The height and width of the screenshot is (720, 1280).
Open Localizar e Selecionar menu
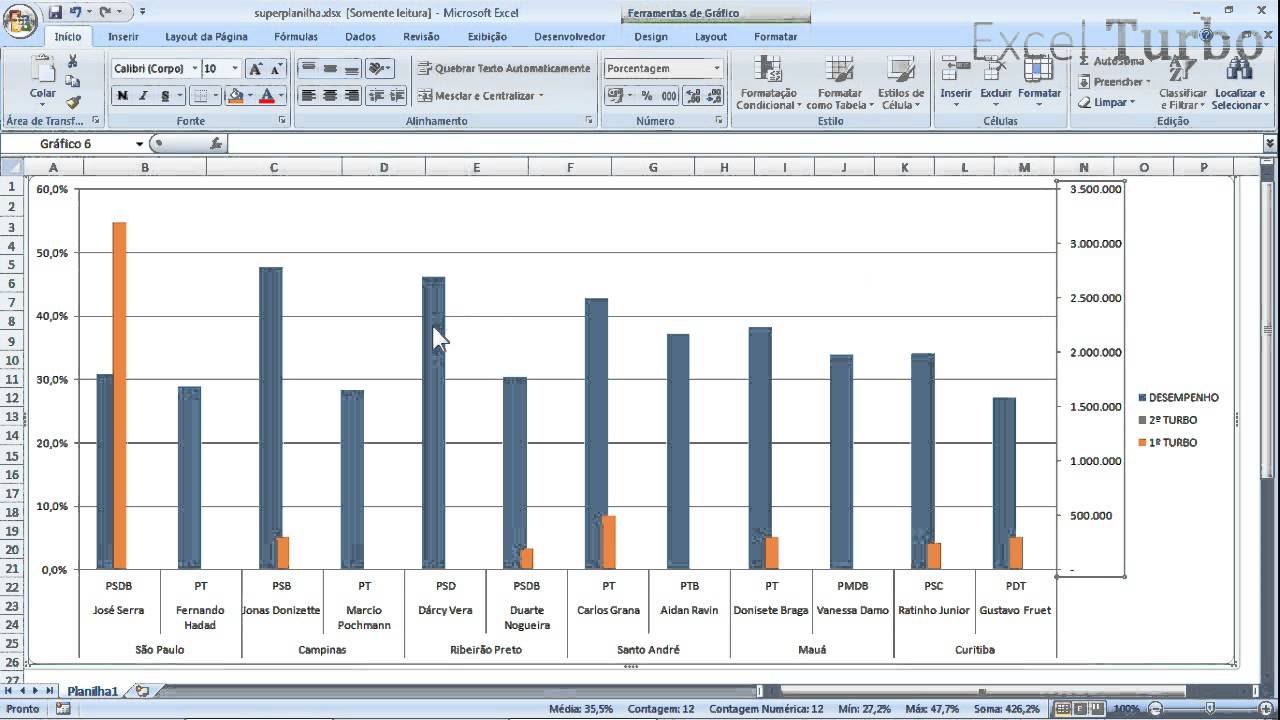[x=1239, y=82]
